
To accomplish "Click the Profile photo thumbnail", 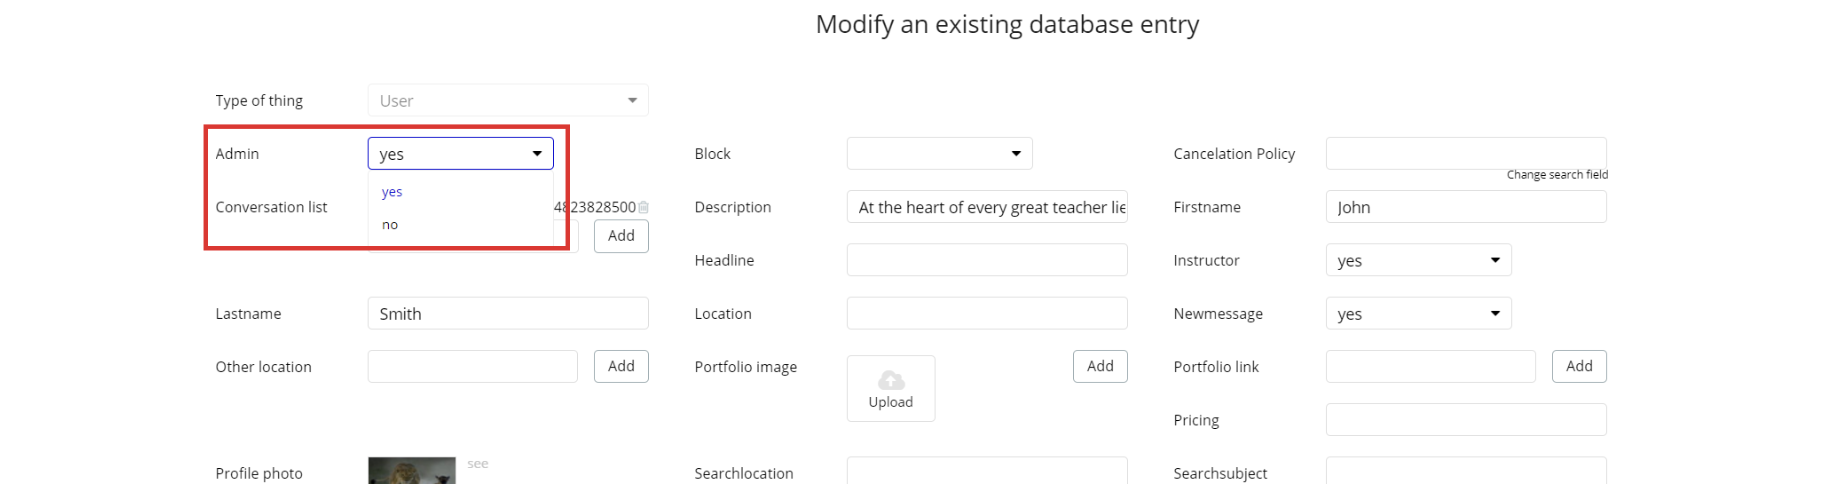I will click(x=411, y=472).
